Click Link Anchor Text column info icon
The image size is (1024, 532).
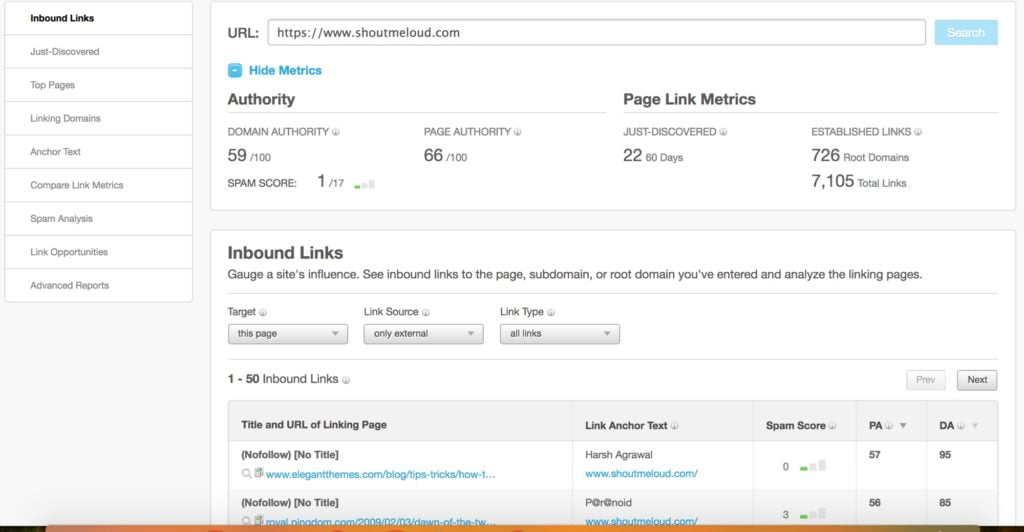coord(674,426)
